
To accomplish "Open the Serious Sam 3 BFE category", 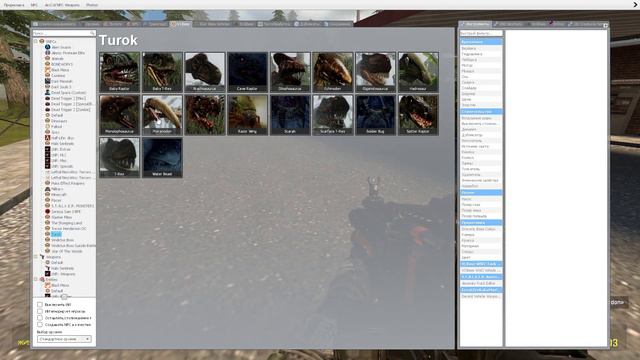I will [66, 211].
